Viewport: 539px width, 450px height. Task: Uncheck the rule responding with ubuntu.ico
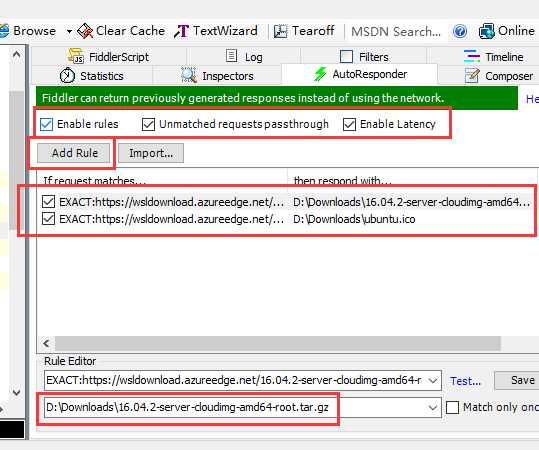click(48, 219)
